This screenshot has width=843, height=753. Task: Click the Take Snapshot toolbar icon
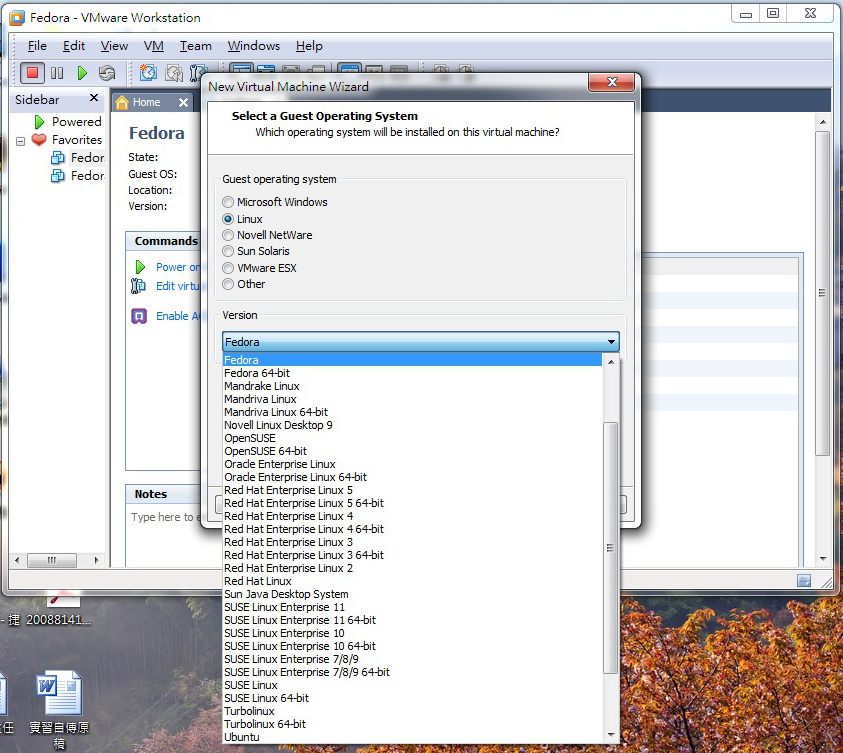(148, 73)
